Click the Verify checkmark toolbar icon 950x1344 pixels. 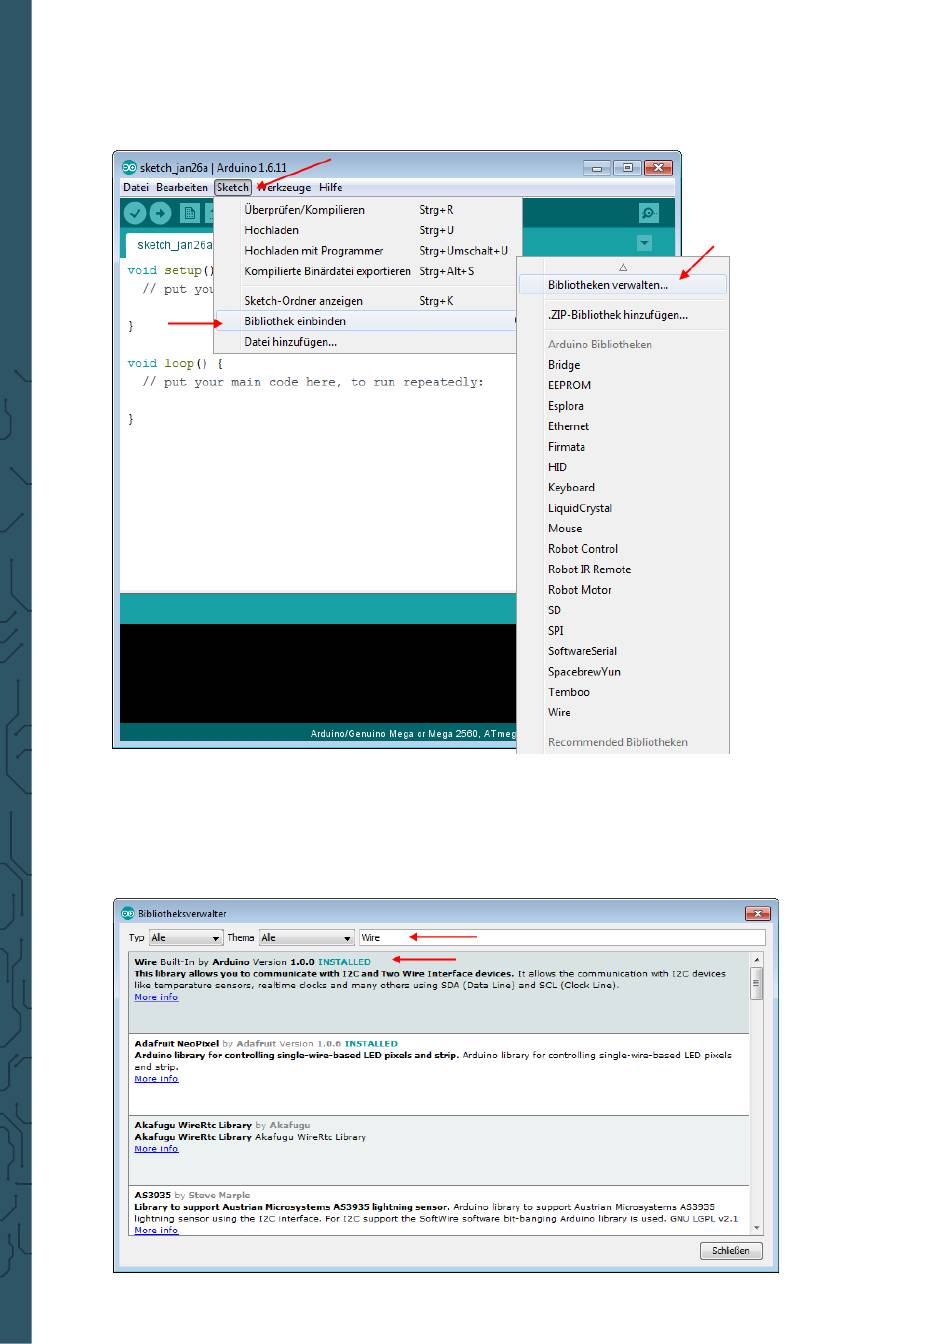point(135,213)
